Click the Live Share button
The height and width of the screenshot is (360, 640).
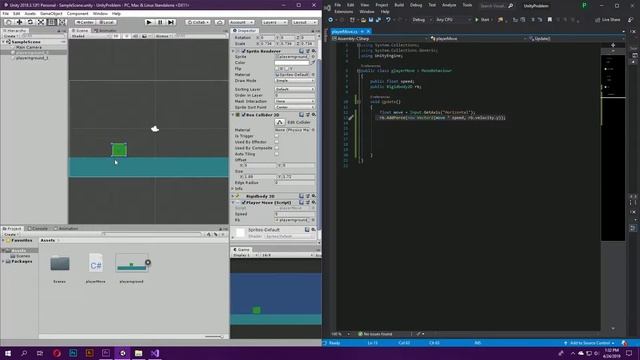608,20
